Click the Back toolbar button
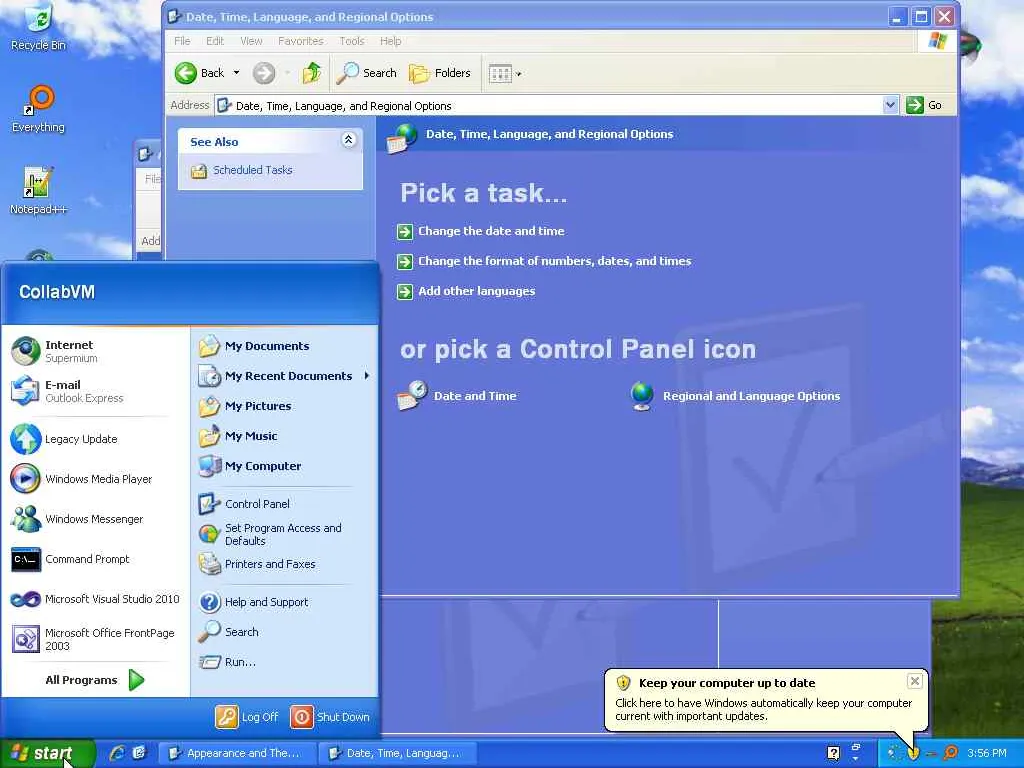 coord(199,73)
